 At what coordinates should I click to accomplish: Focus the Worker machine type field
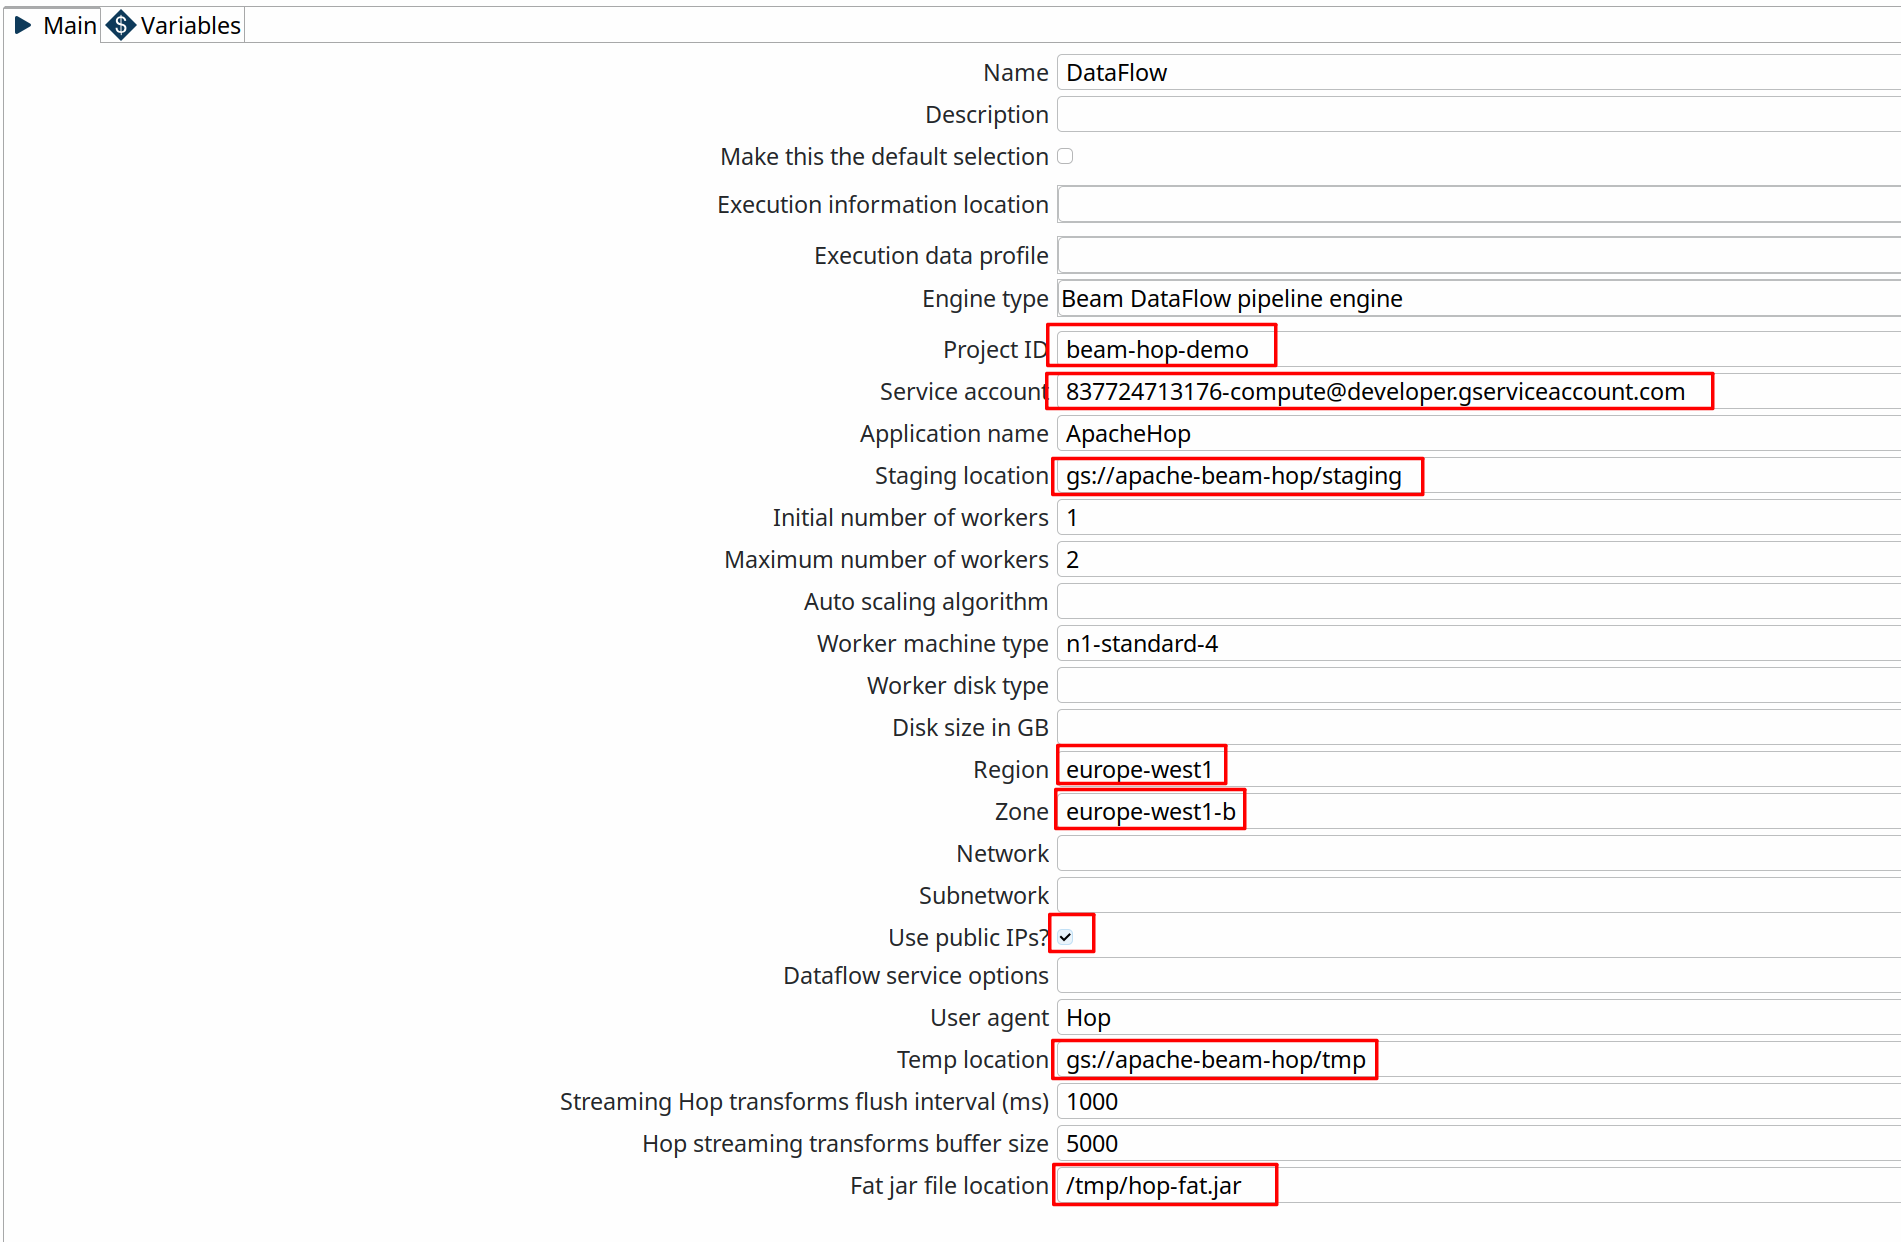pos(1478,644)
